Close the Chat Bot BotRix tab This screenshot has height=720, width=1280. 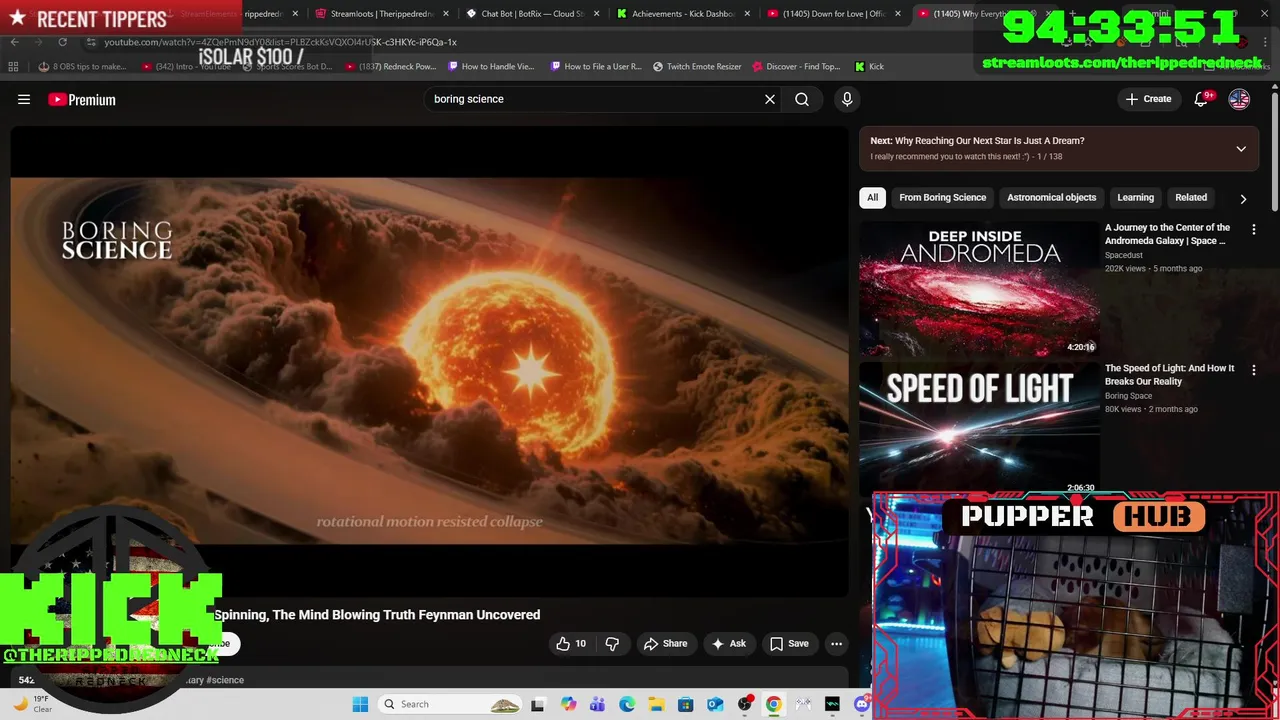tap(597, 14)
